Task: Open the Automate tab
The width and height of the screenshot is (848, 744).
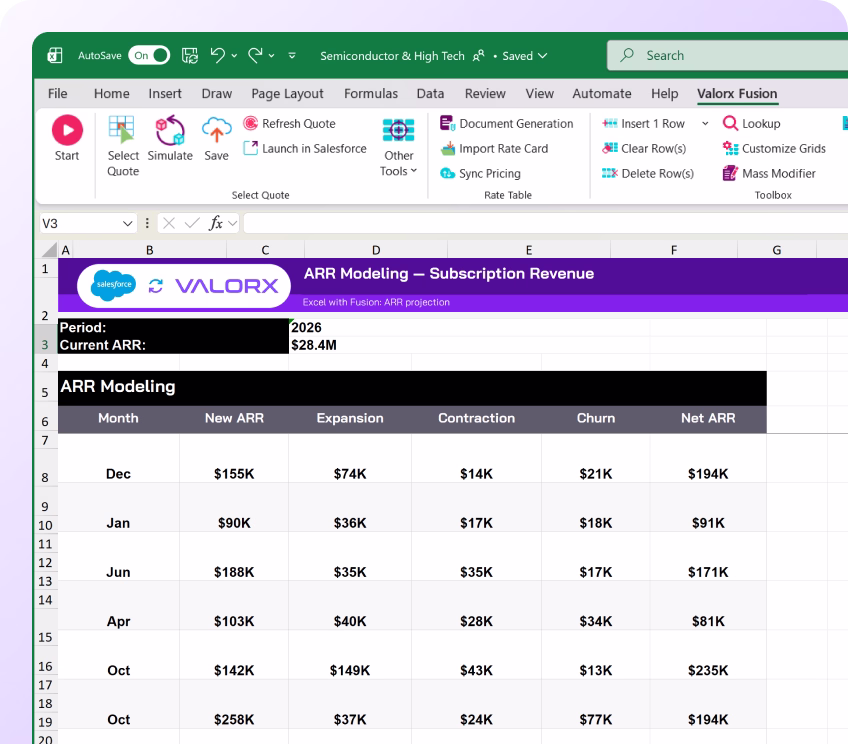Action: click(602, 94)
